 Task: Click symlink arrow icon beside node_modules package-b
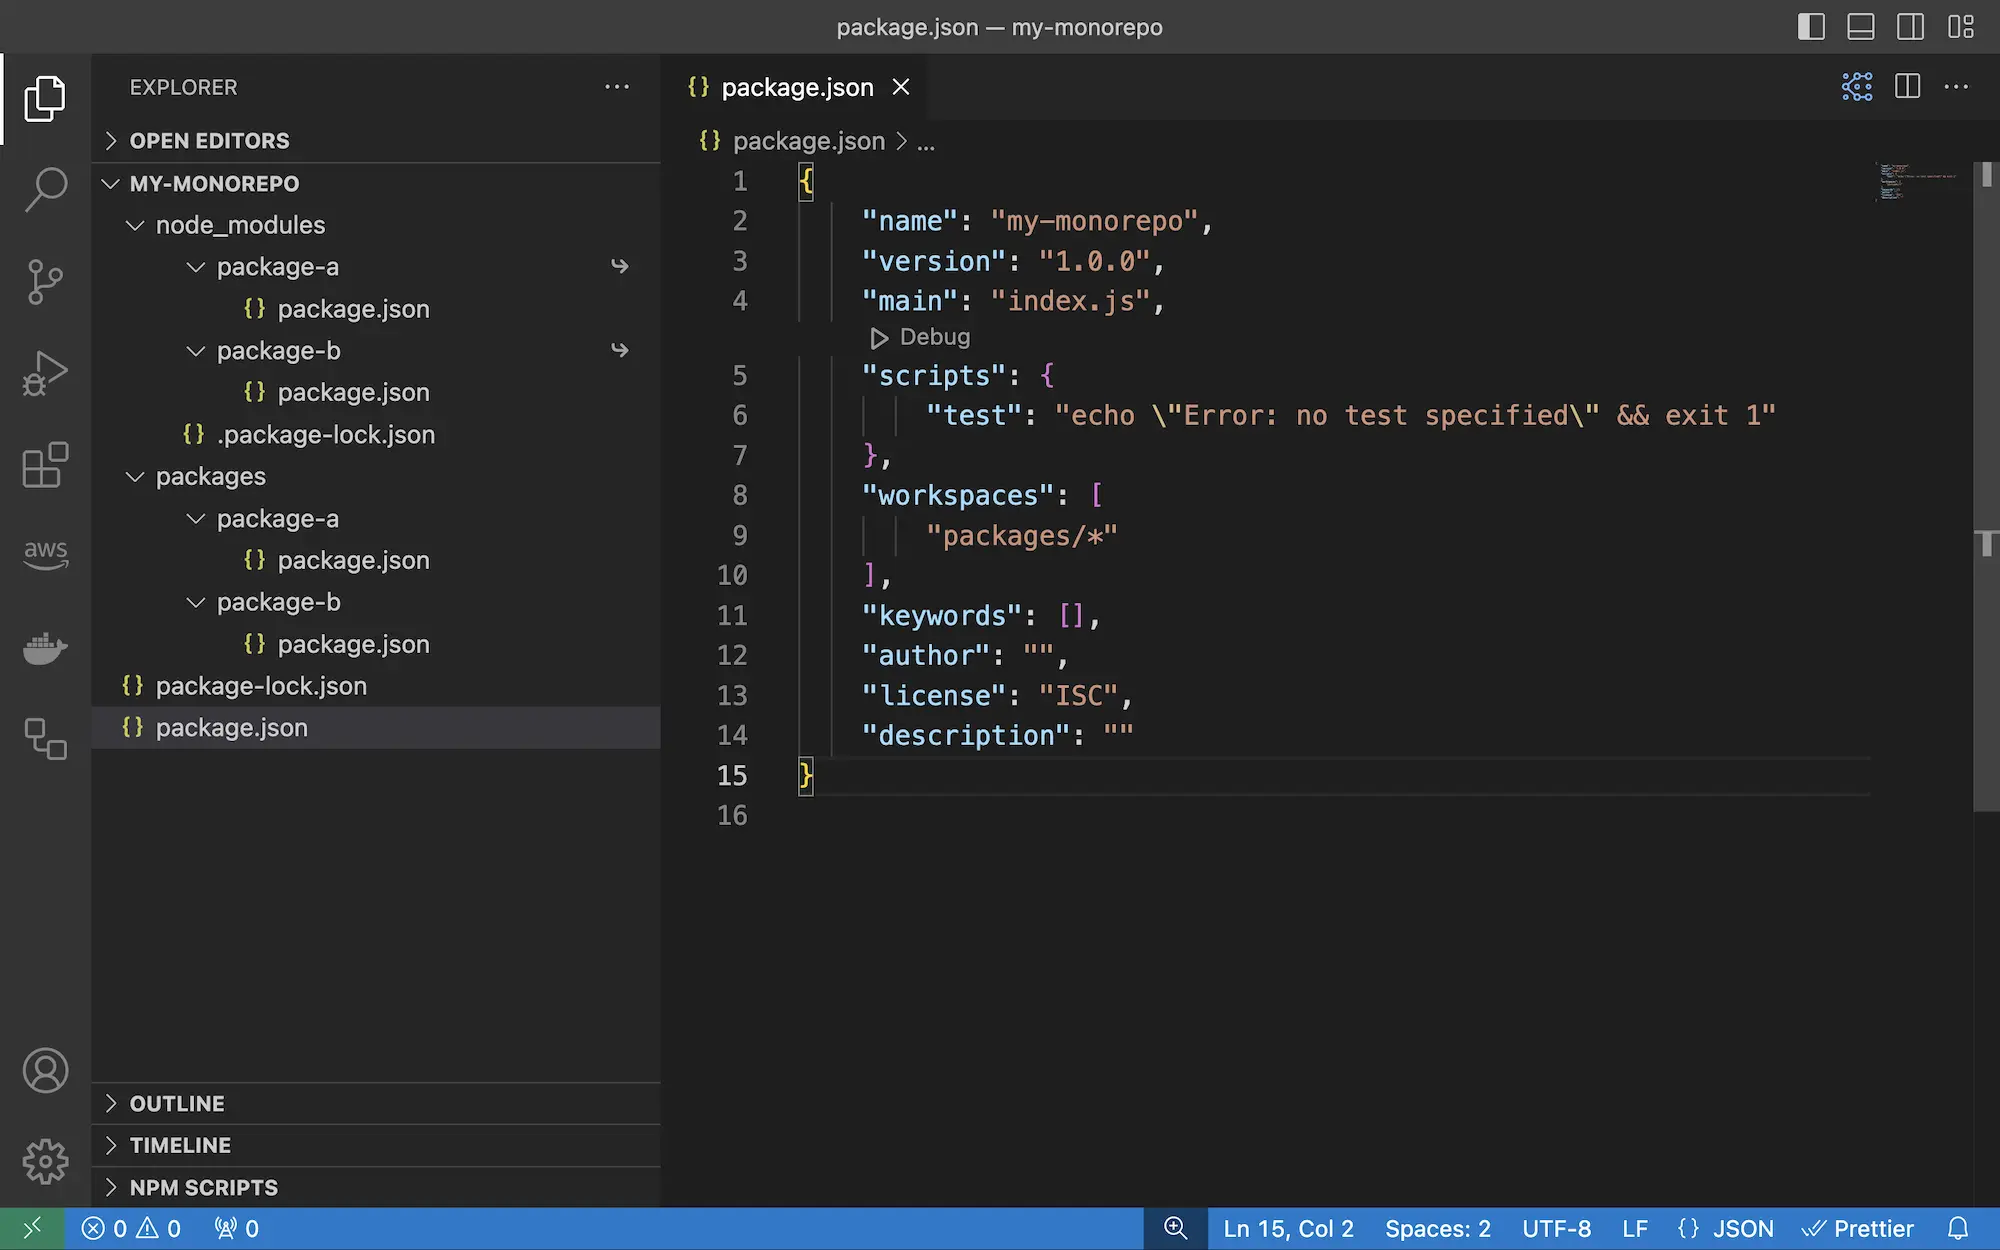(x=619, y=350)
